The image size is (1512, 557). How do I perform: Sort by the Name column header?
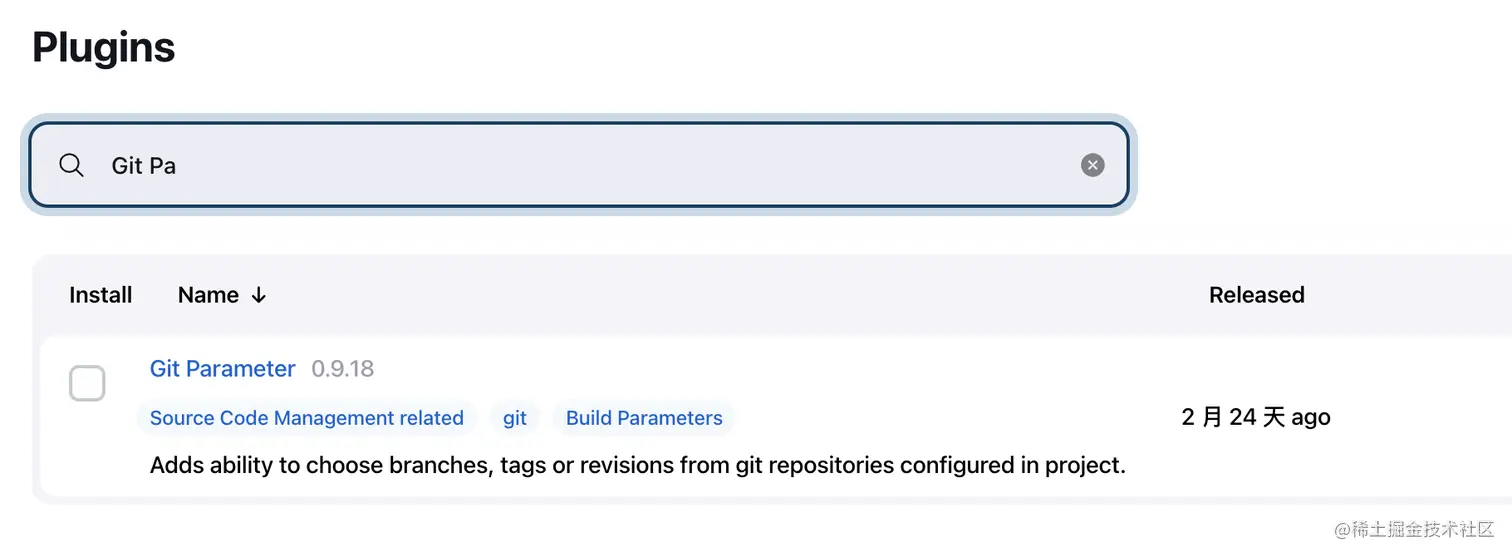pyautogui.click(x=208, y=295)
